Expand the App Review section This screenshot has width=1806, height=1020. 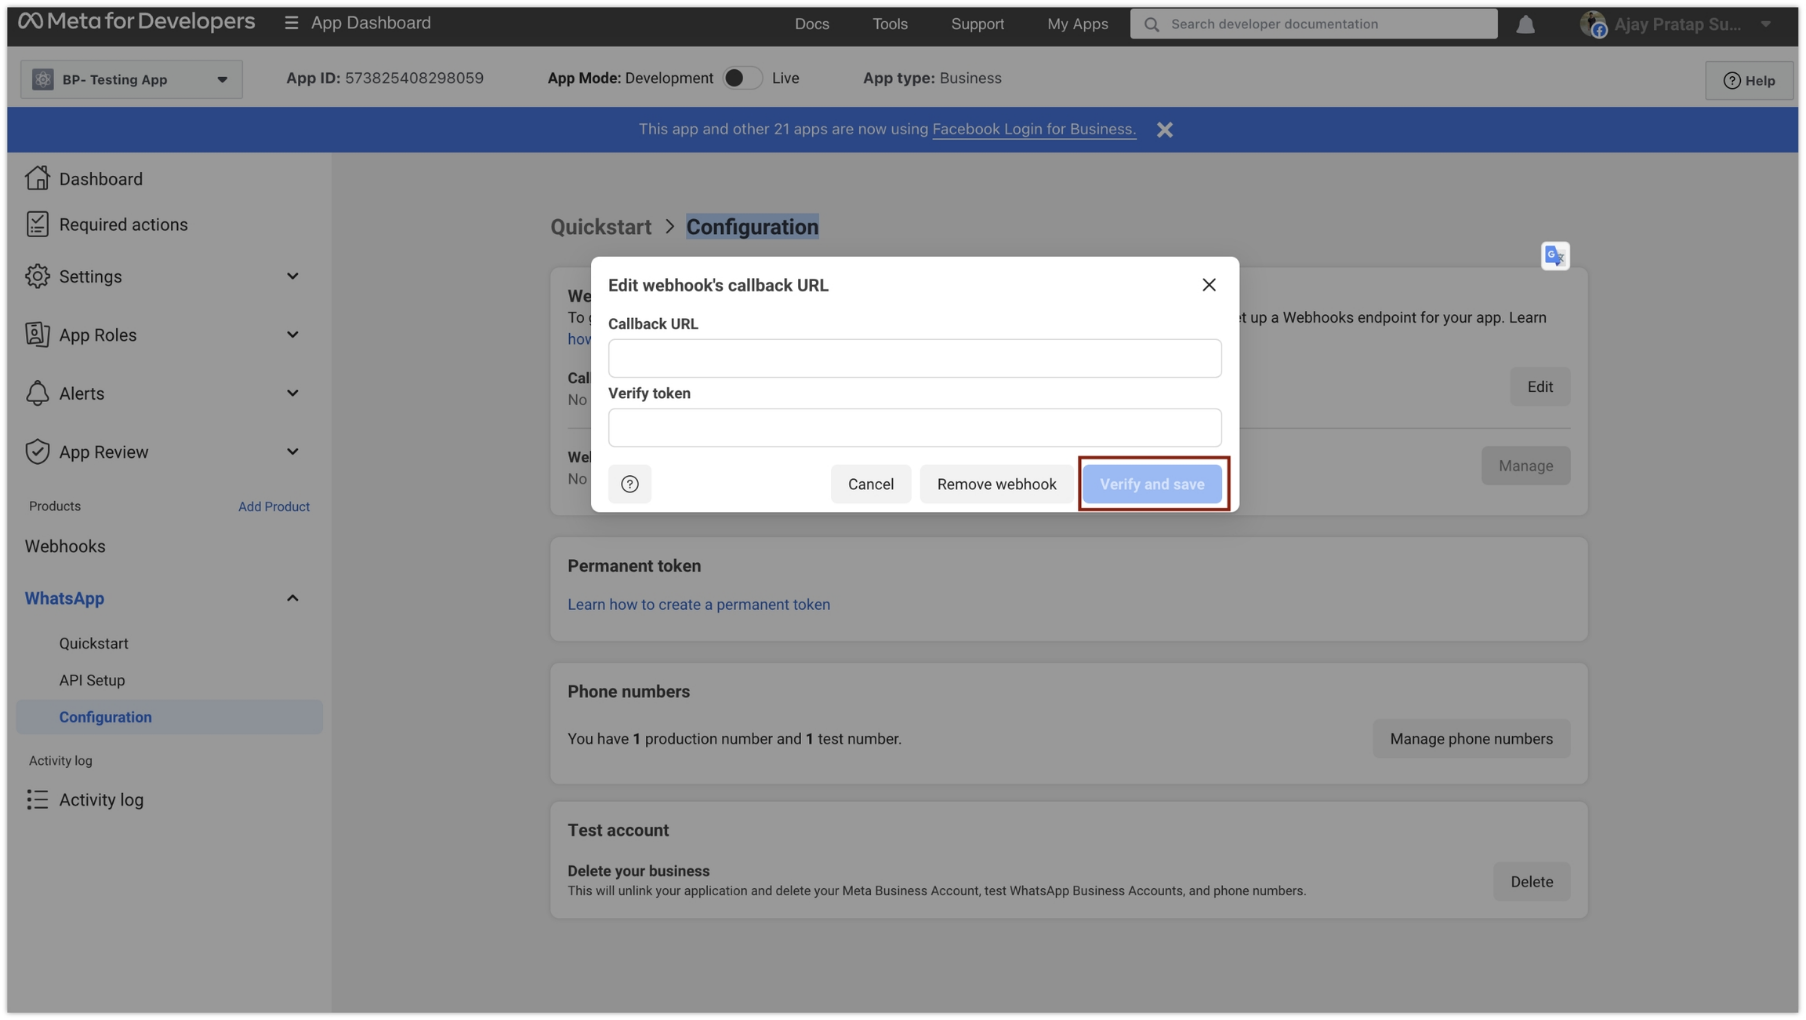[x=292, y=452]
